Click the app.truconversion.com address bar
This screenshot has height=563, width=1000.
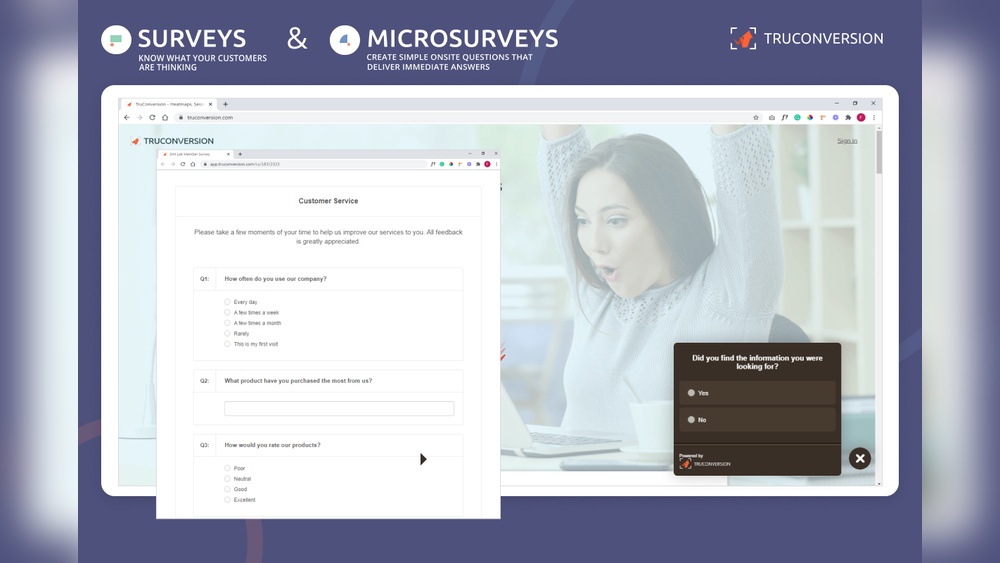(312, 165)
